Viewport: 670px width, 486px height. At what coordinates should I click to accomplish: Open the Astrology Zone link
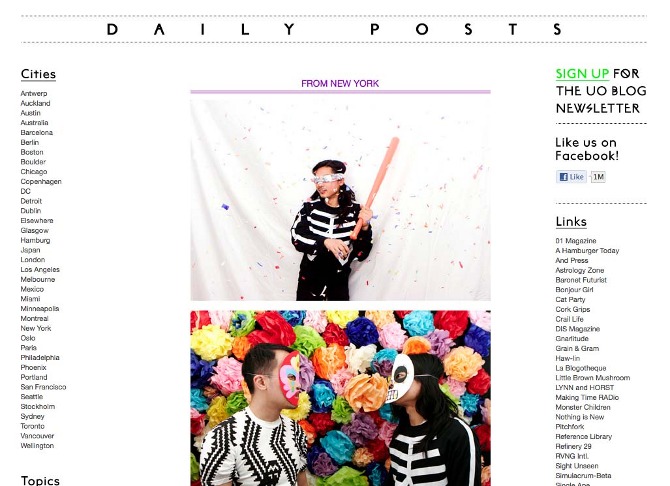coord(579,270)
